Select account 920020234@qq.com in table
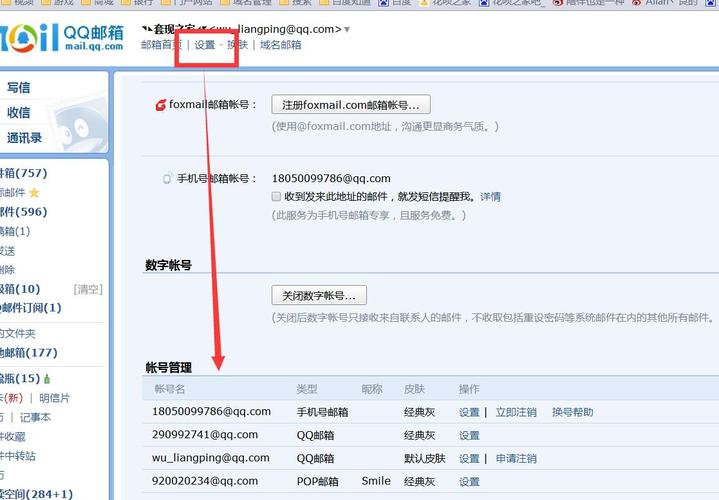Image resolution: width=719 pixels, height=500 pixels. pos(205,481)
